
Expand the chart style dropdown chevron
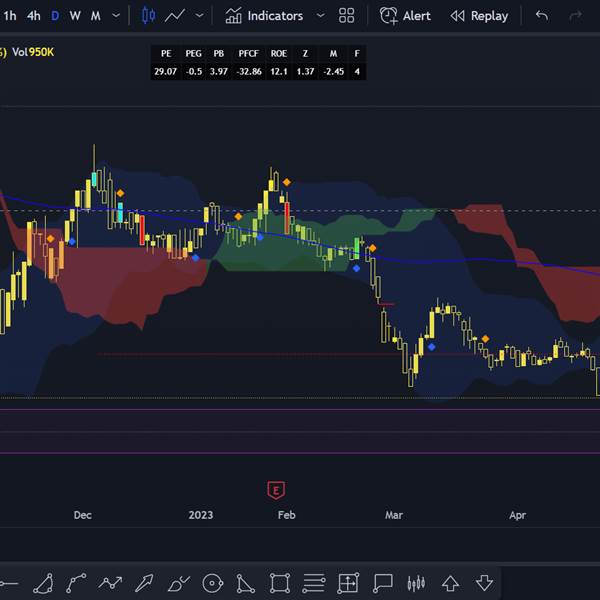click(x=199, y=16)
